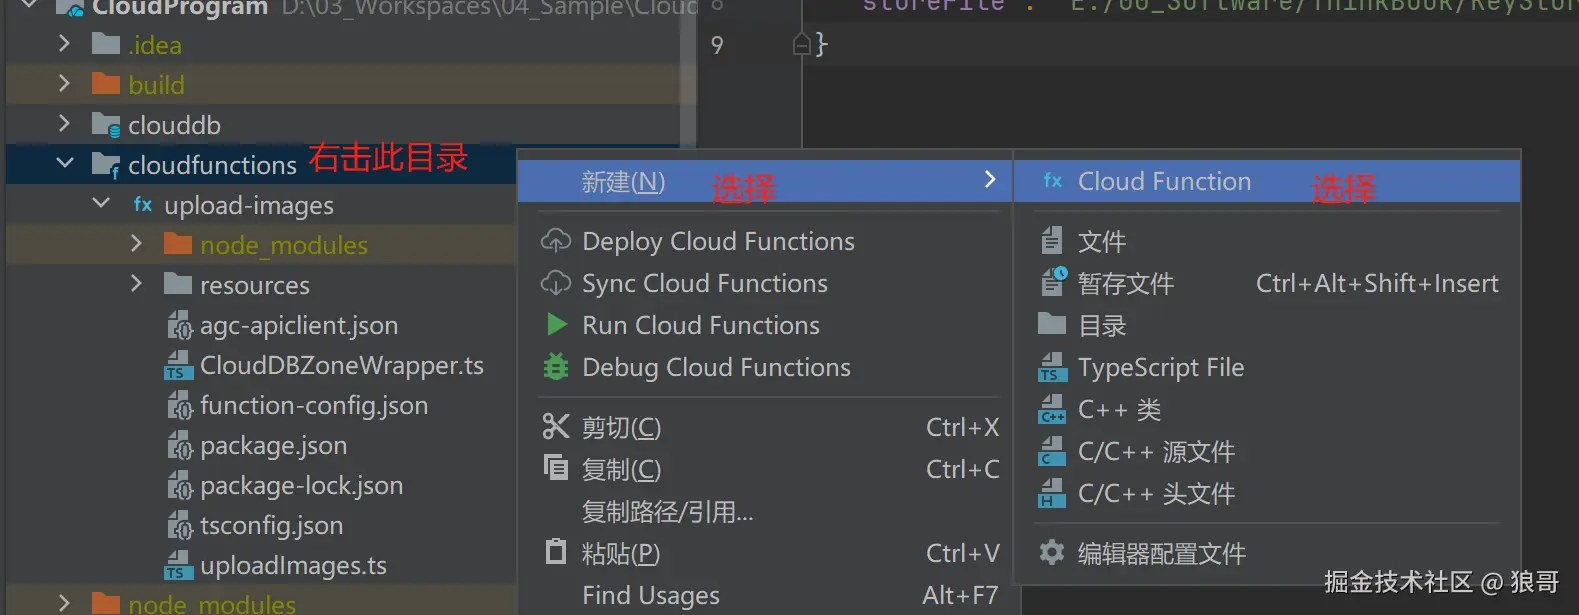
Task: Open the uploadImages.ts file
Action: pyautogui.click(x=292, y=566)
